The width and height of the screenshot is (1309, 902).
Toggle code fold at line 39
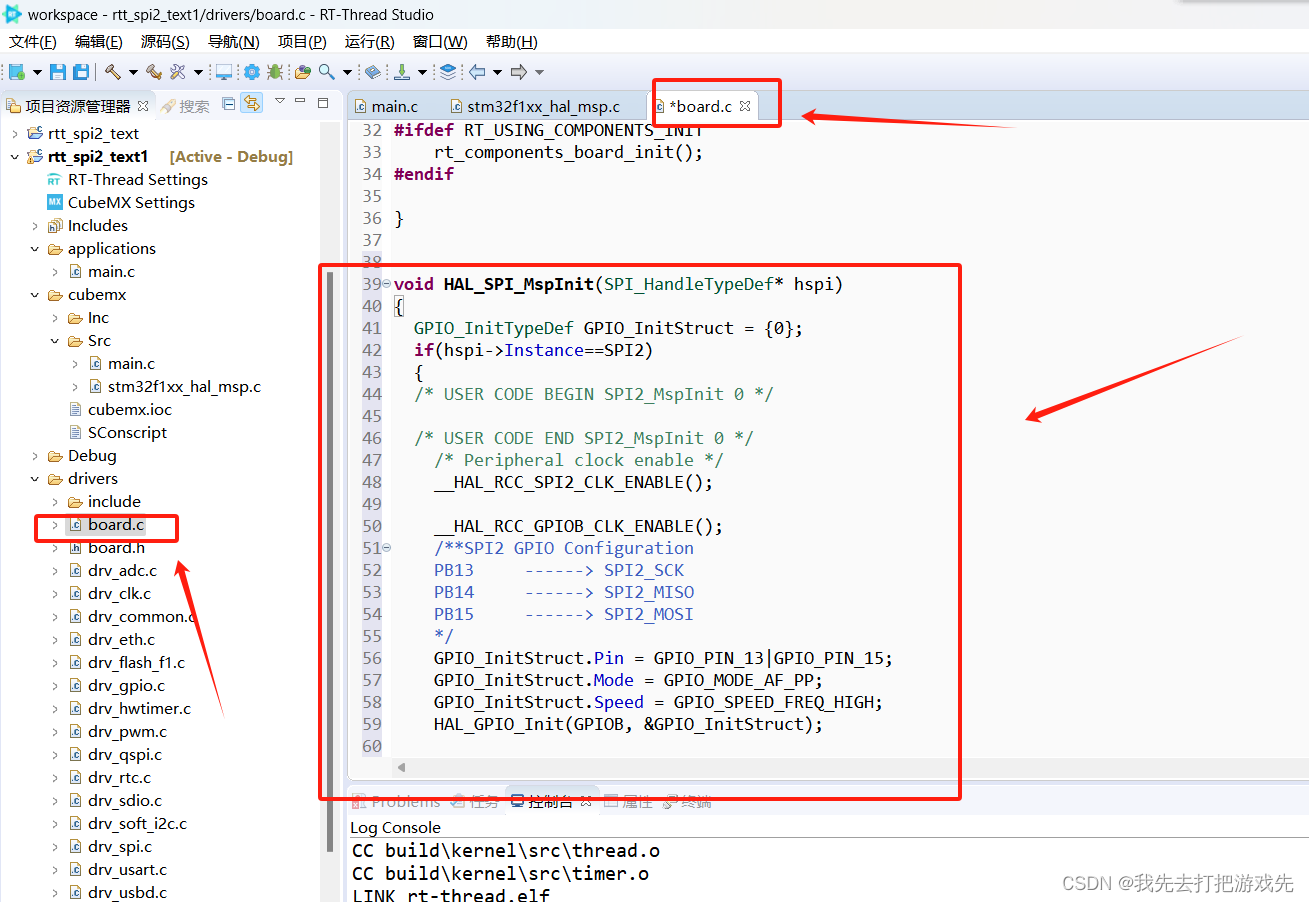(x=387, y=285)
